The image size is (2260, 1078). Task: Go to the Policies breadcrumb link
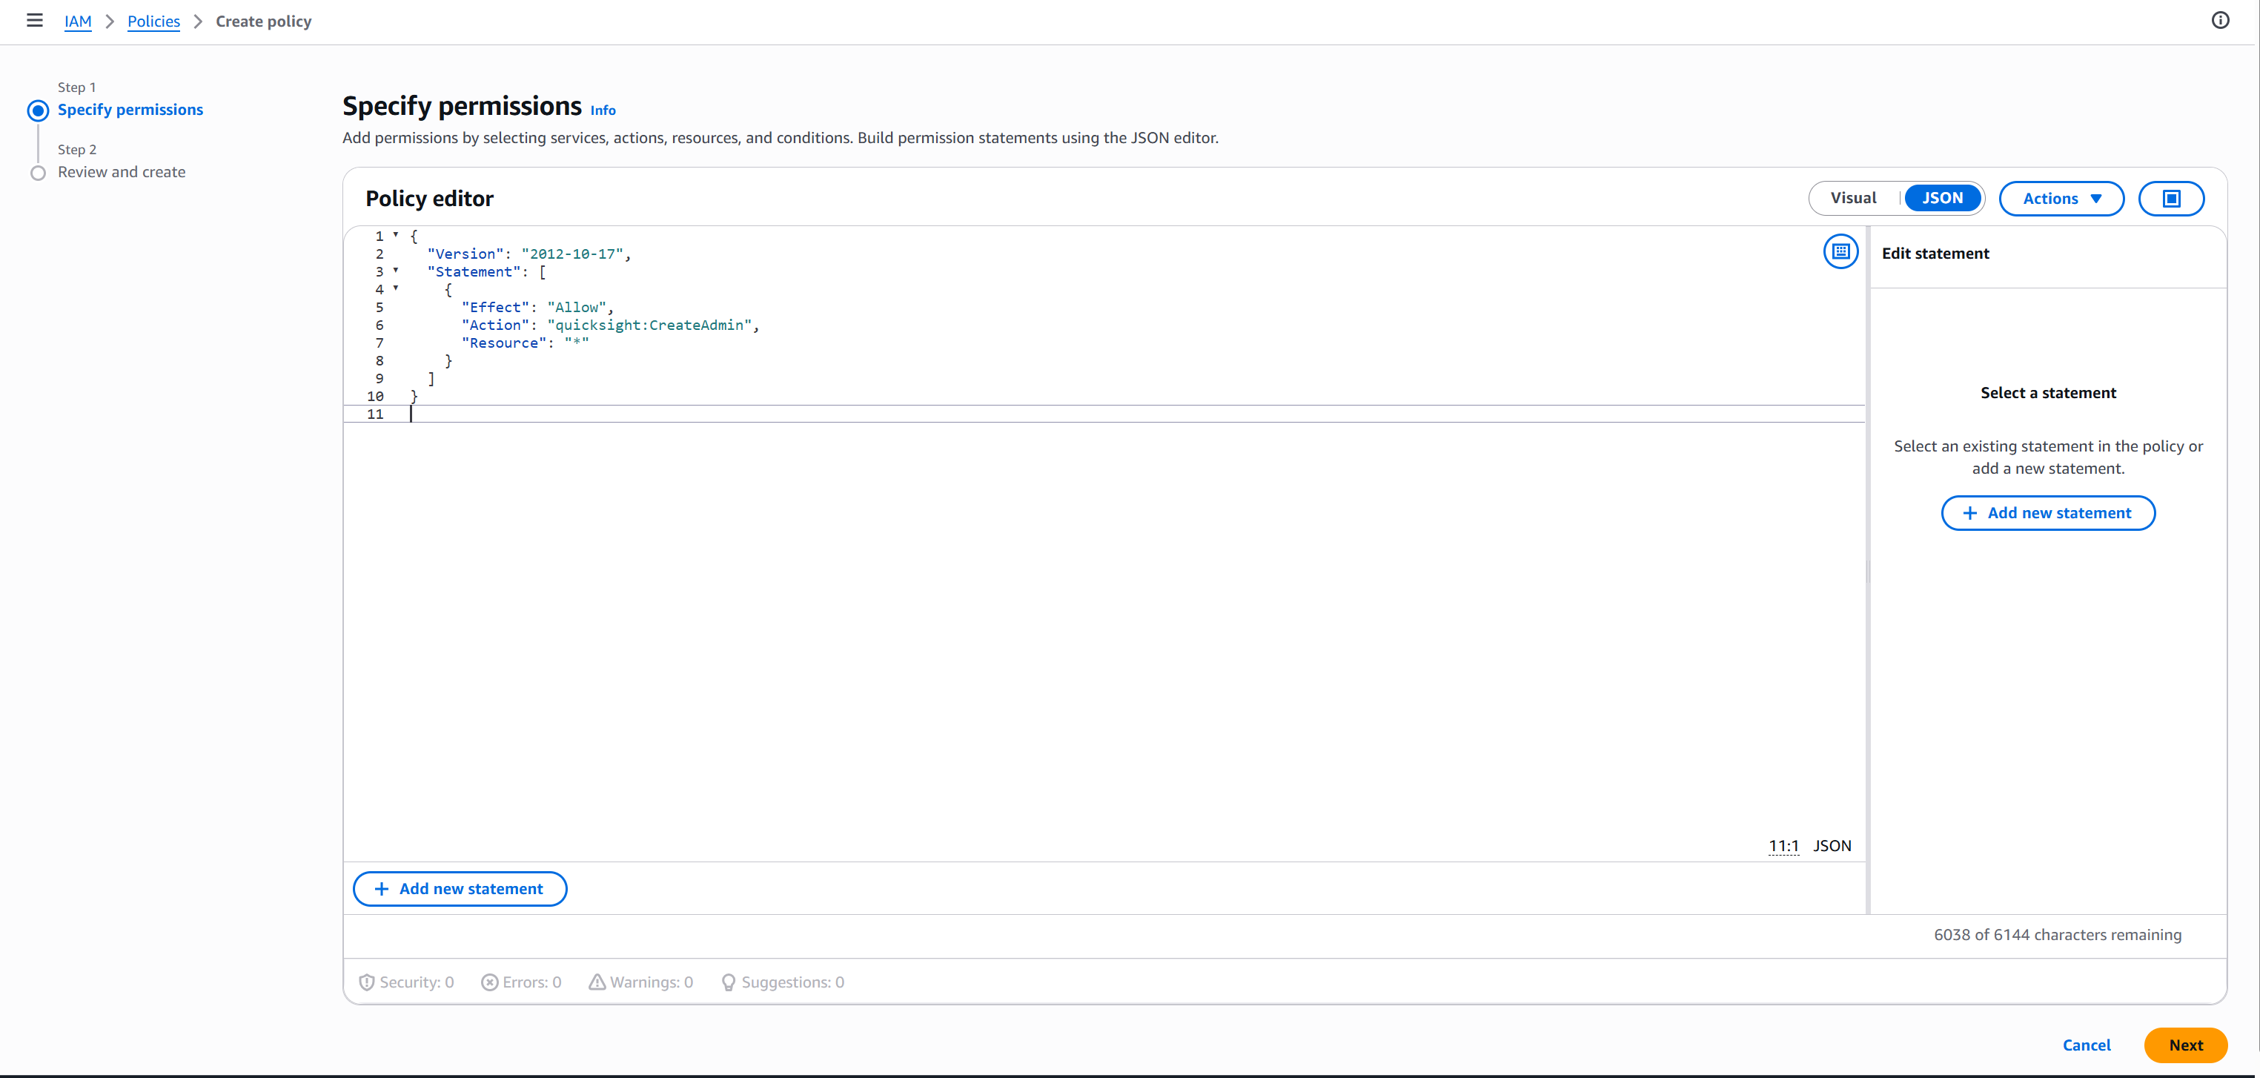(154, 21)
